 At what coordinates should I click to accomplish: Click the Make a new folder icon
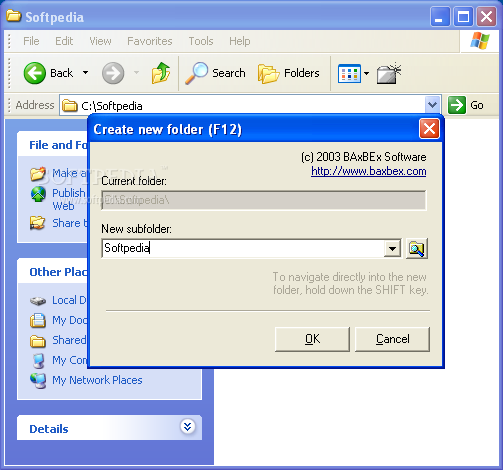pyautogui.click(x=37, y=173)
